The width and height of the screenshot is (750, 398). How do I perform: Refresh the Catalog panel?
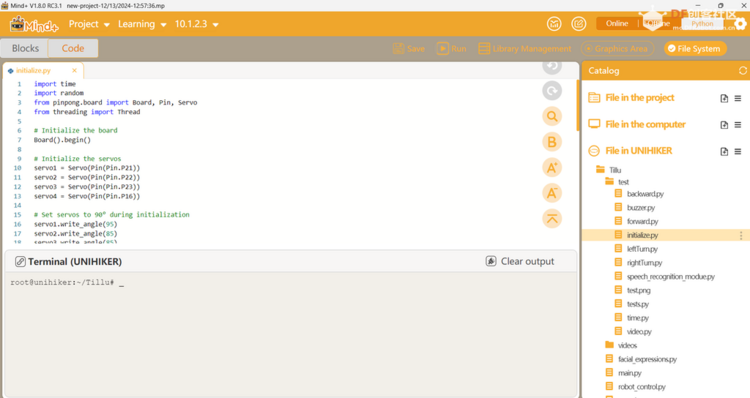pos(742,71)
